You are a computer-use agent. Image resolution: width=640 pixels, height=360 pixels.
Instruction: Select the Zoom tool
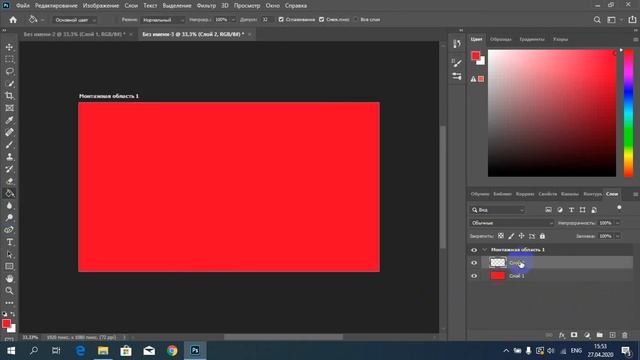pyautogui.click(x=9, y=291)
